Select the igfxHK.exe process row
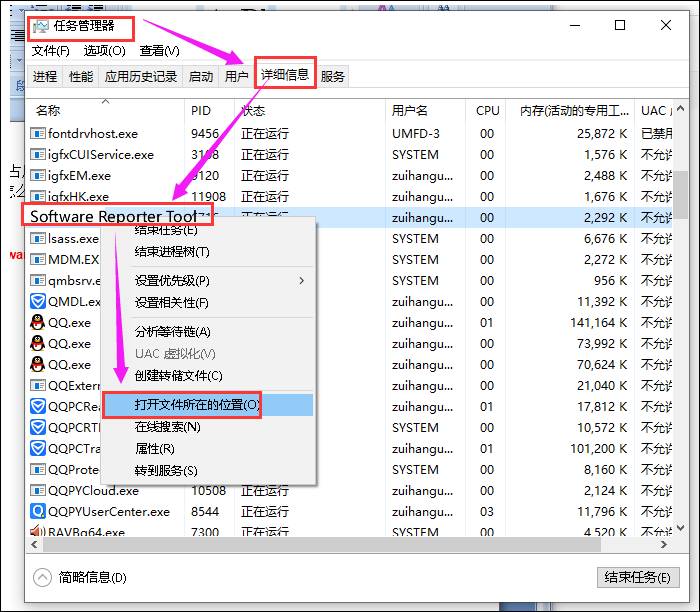 pyautogui.click(x=350, y=196)
